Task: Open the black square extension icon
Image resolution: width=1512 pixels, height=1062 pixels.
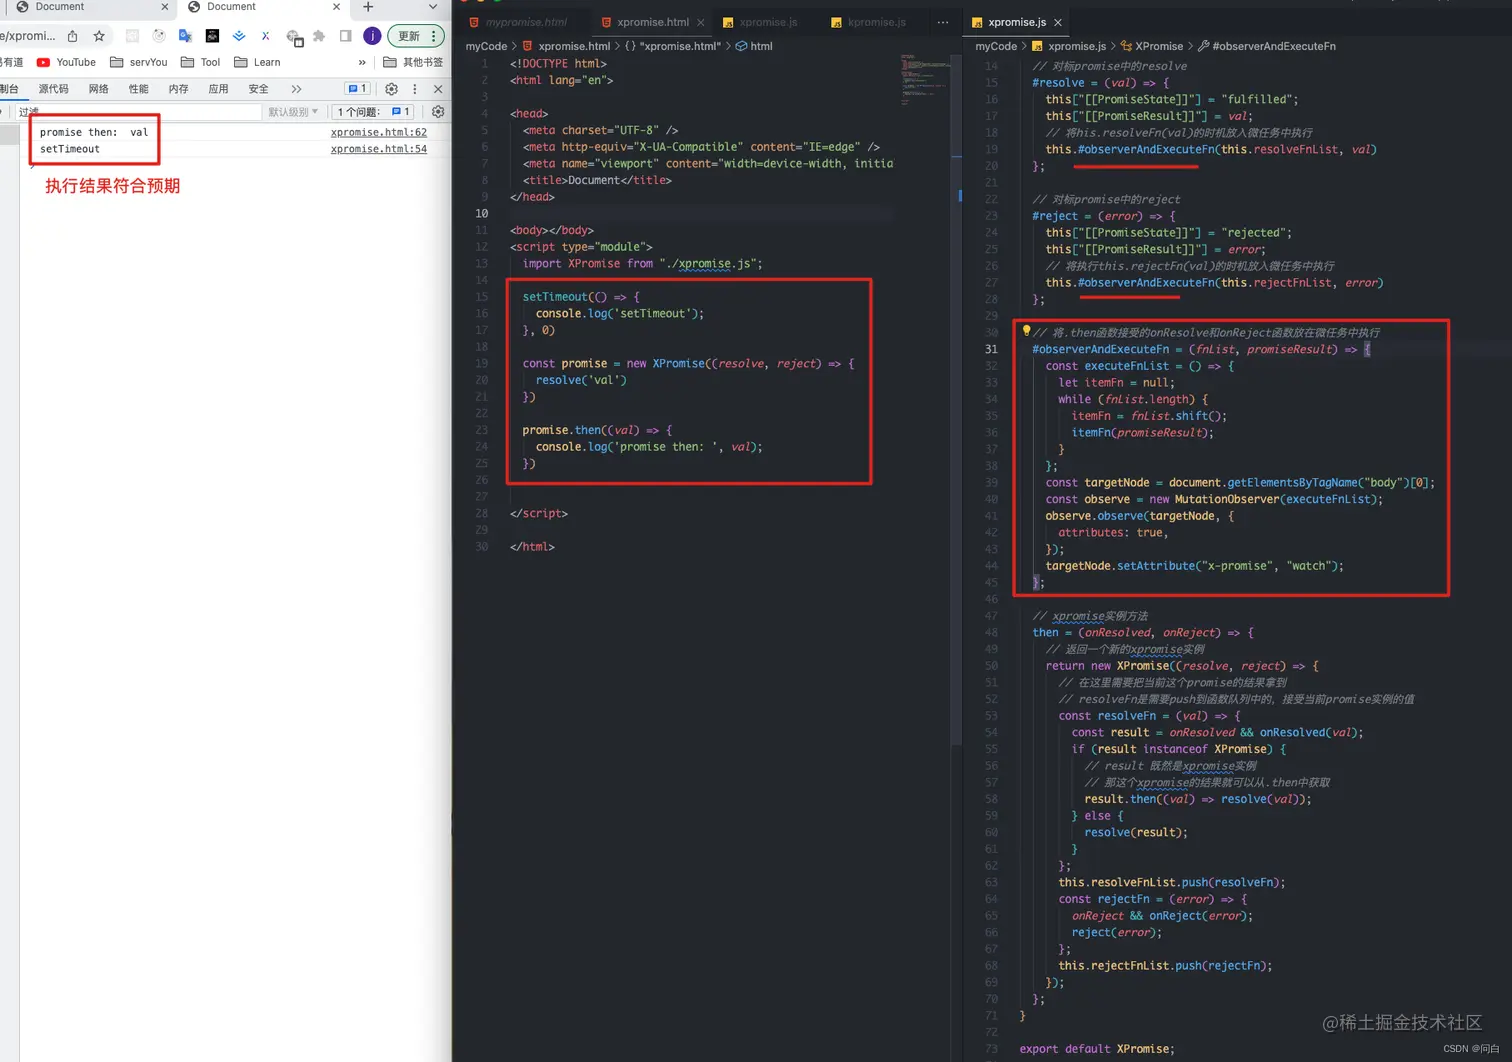Action: pyautogui.click(x=212, y=36)
